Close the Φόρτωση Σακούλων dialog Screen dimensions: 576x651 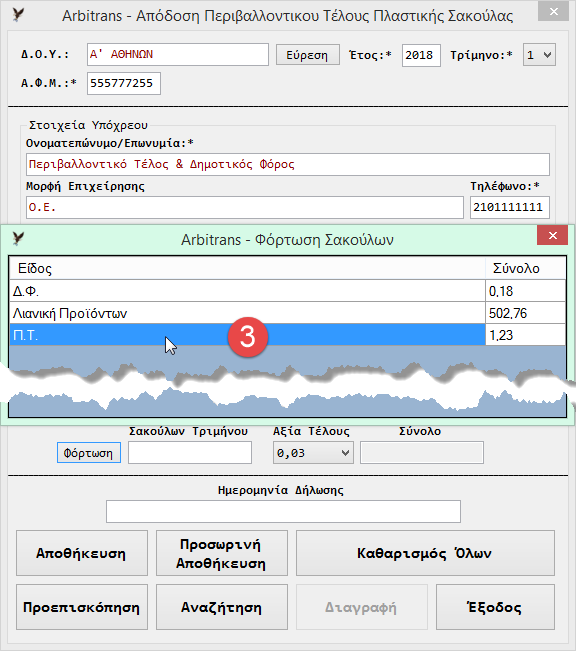552,235
